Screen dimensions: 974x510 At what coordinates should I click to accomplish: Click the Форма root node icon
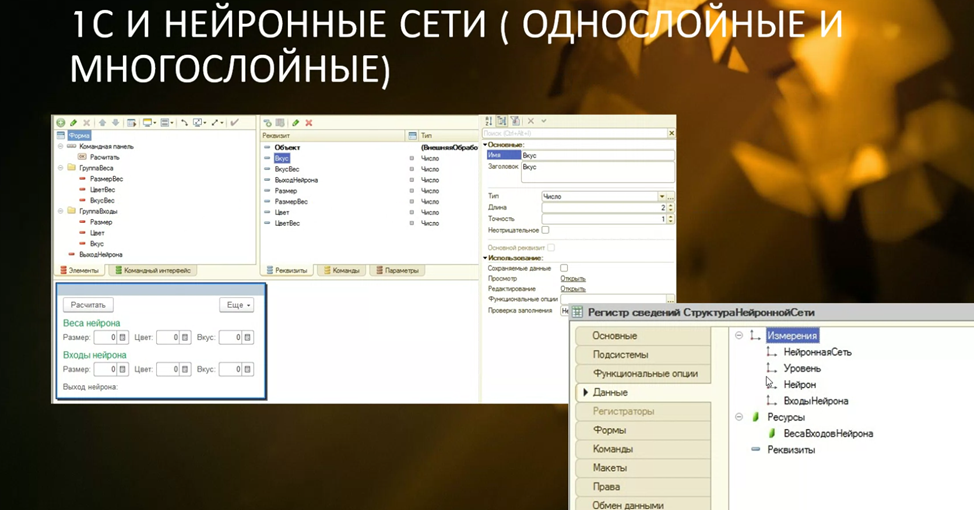click(x=61, y=135)
